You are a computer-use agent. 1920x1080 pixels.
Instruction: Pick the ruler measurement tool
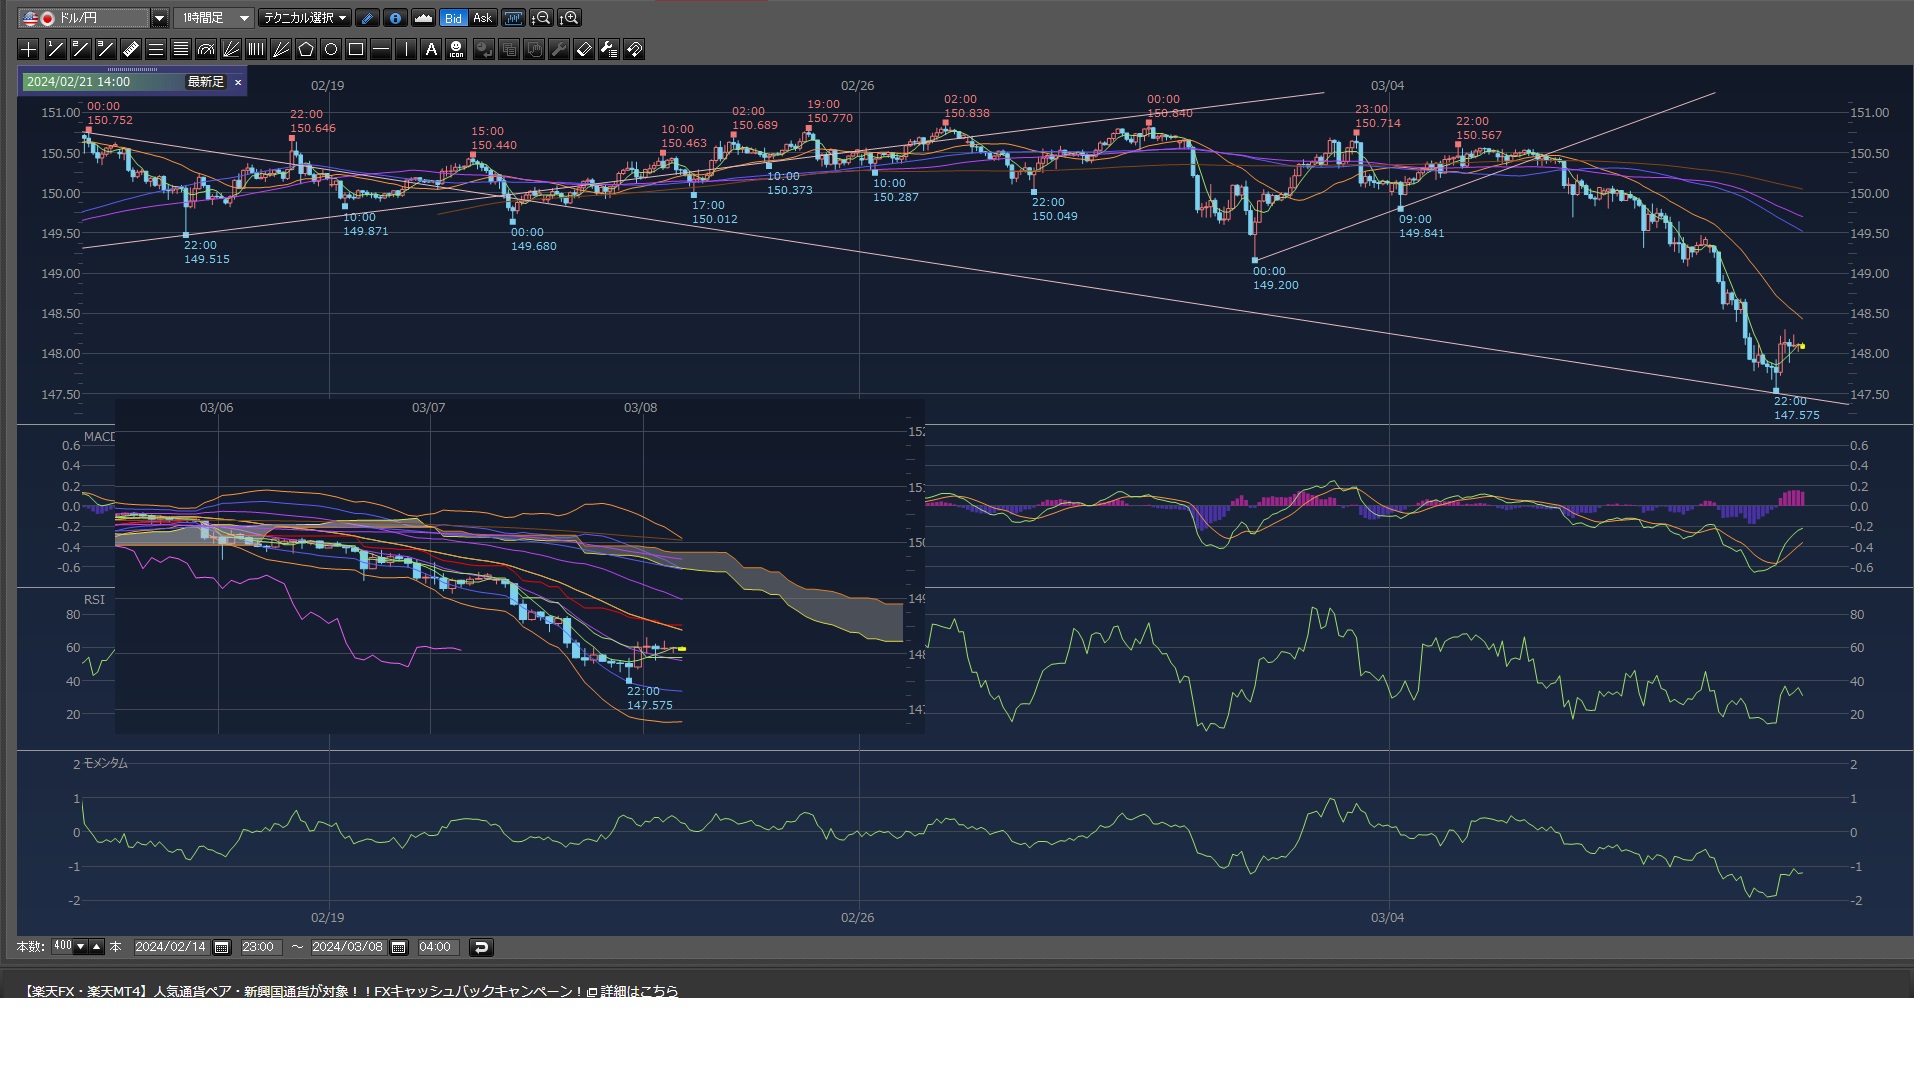click(x=131, y=49)
